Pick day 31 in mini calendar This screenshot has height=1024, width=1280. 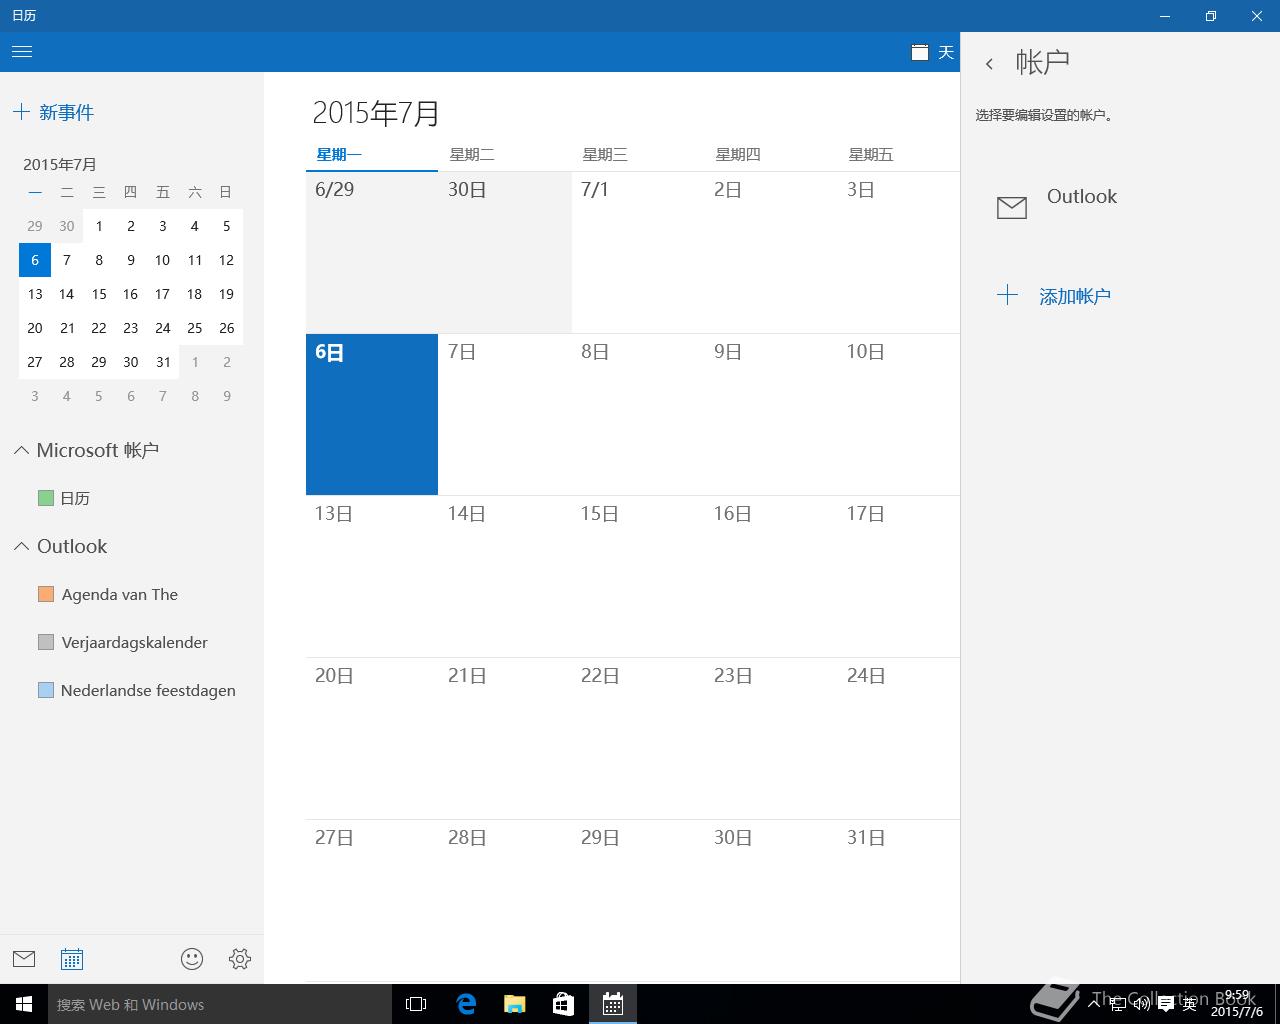point(163,362)
